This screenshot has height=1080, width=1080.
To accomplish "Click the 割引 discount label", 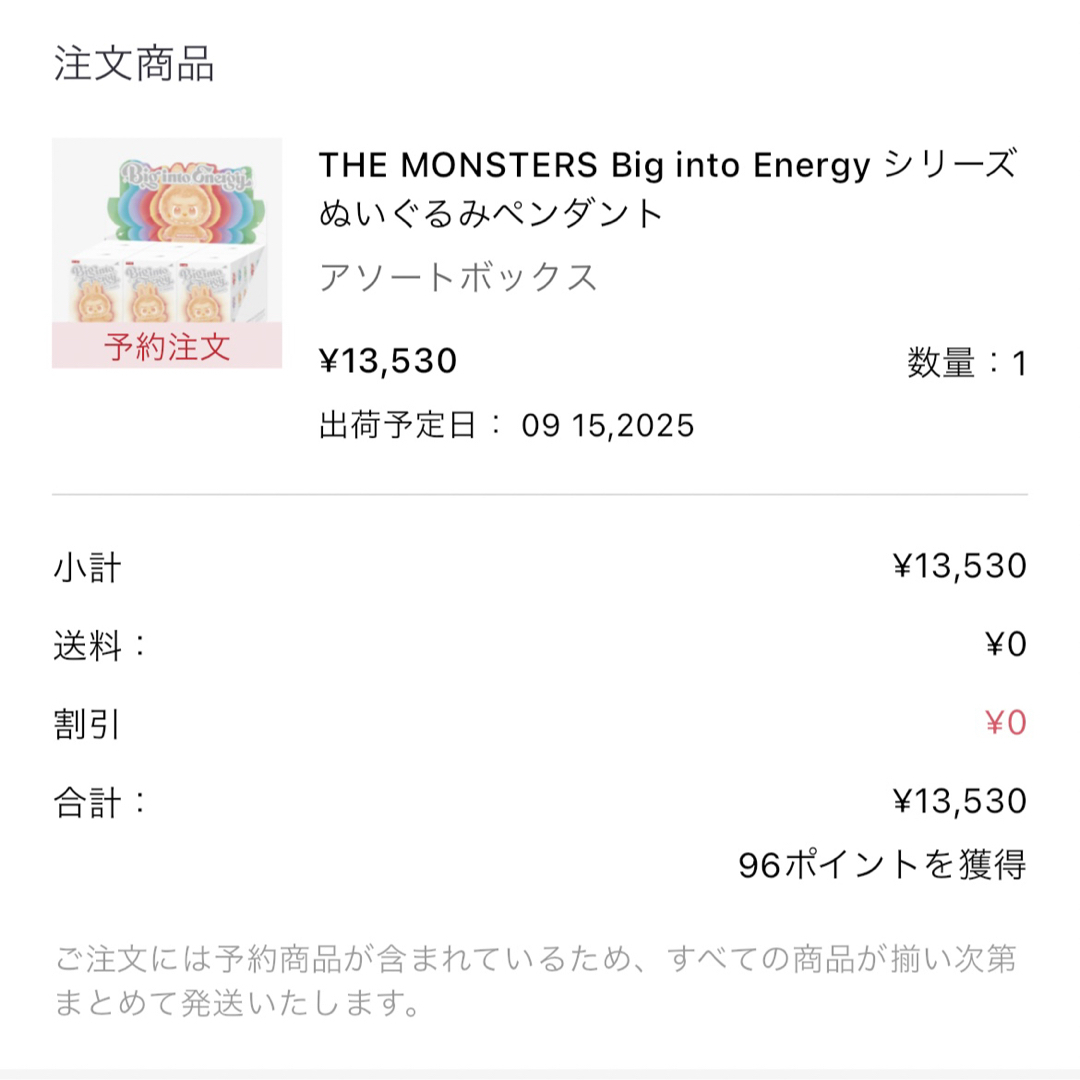I will pos(87,725).
